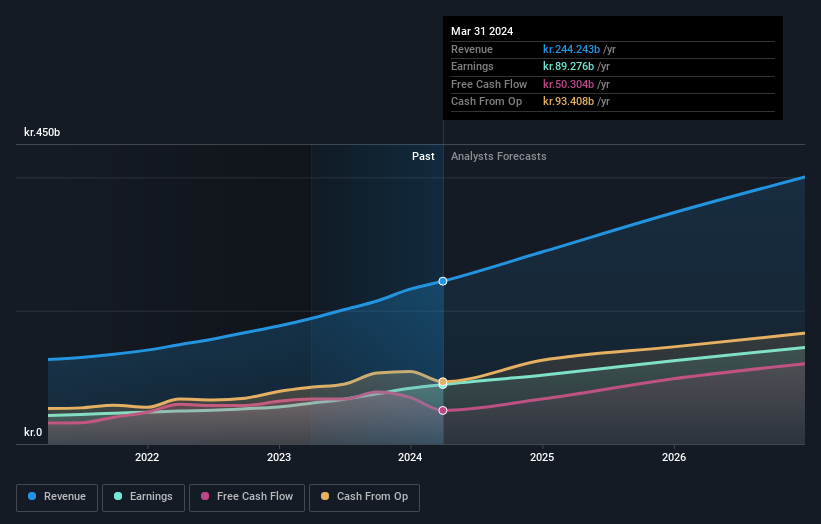Click the kr.244.243b revenue value

click(x=571, y=49)
